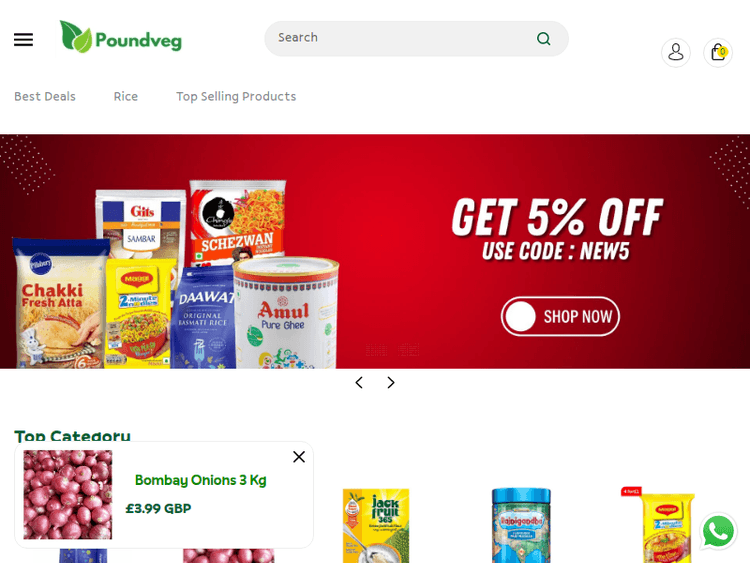The height and width of the screenshot is (563, 750).
Task: Open the user account icon
Action: click(675, 52)
